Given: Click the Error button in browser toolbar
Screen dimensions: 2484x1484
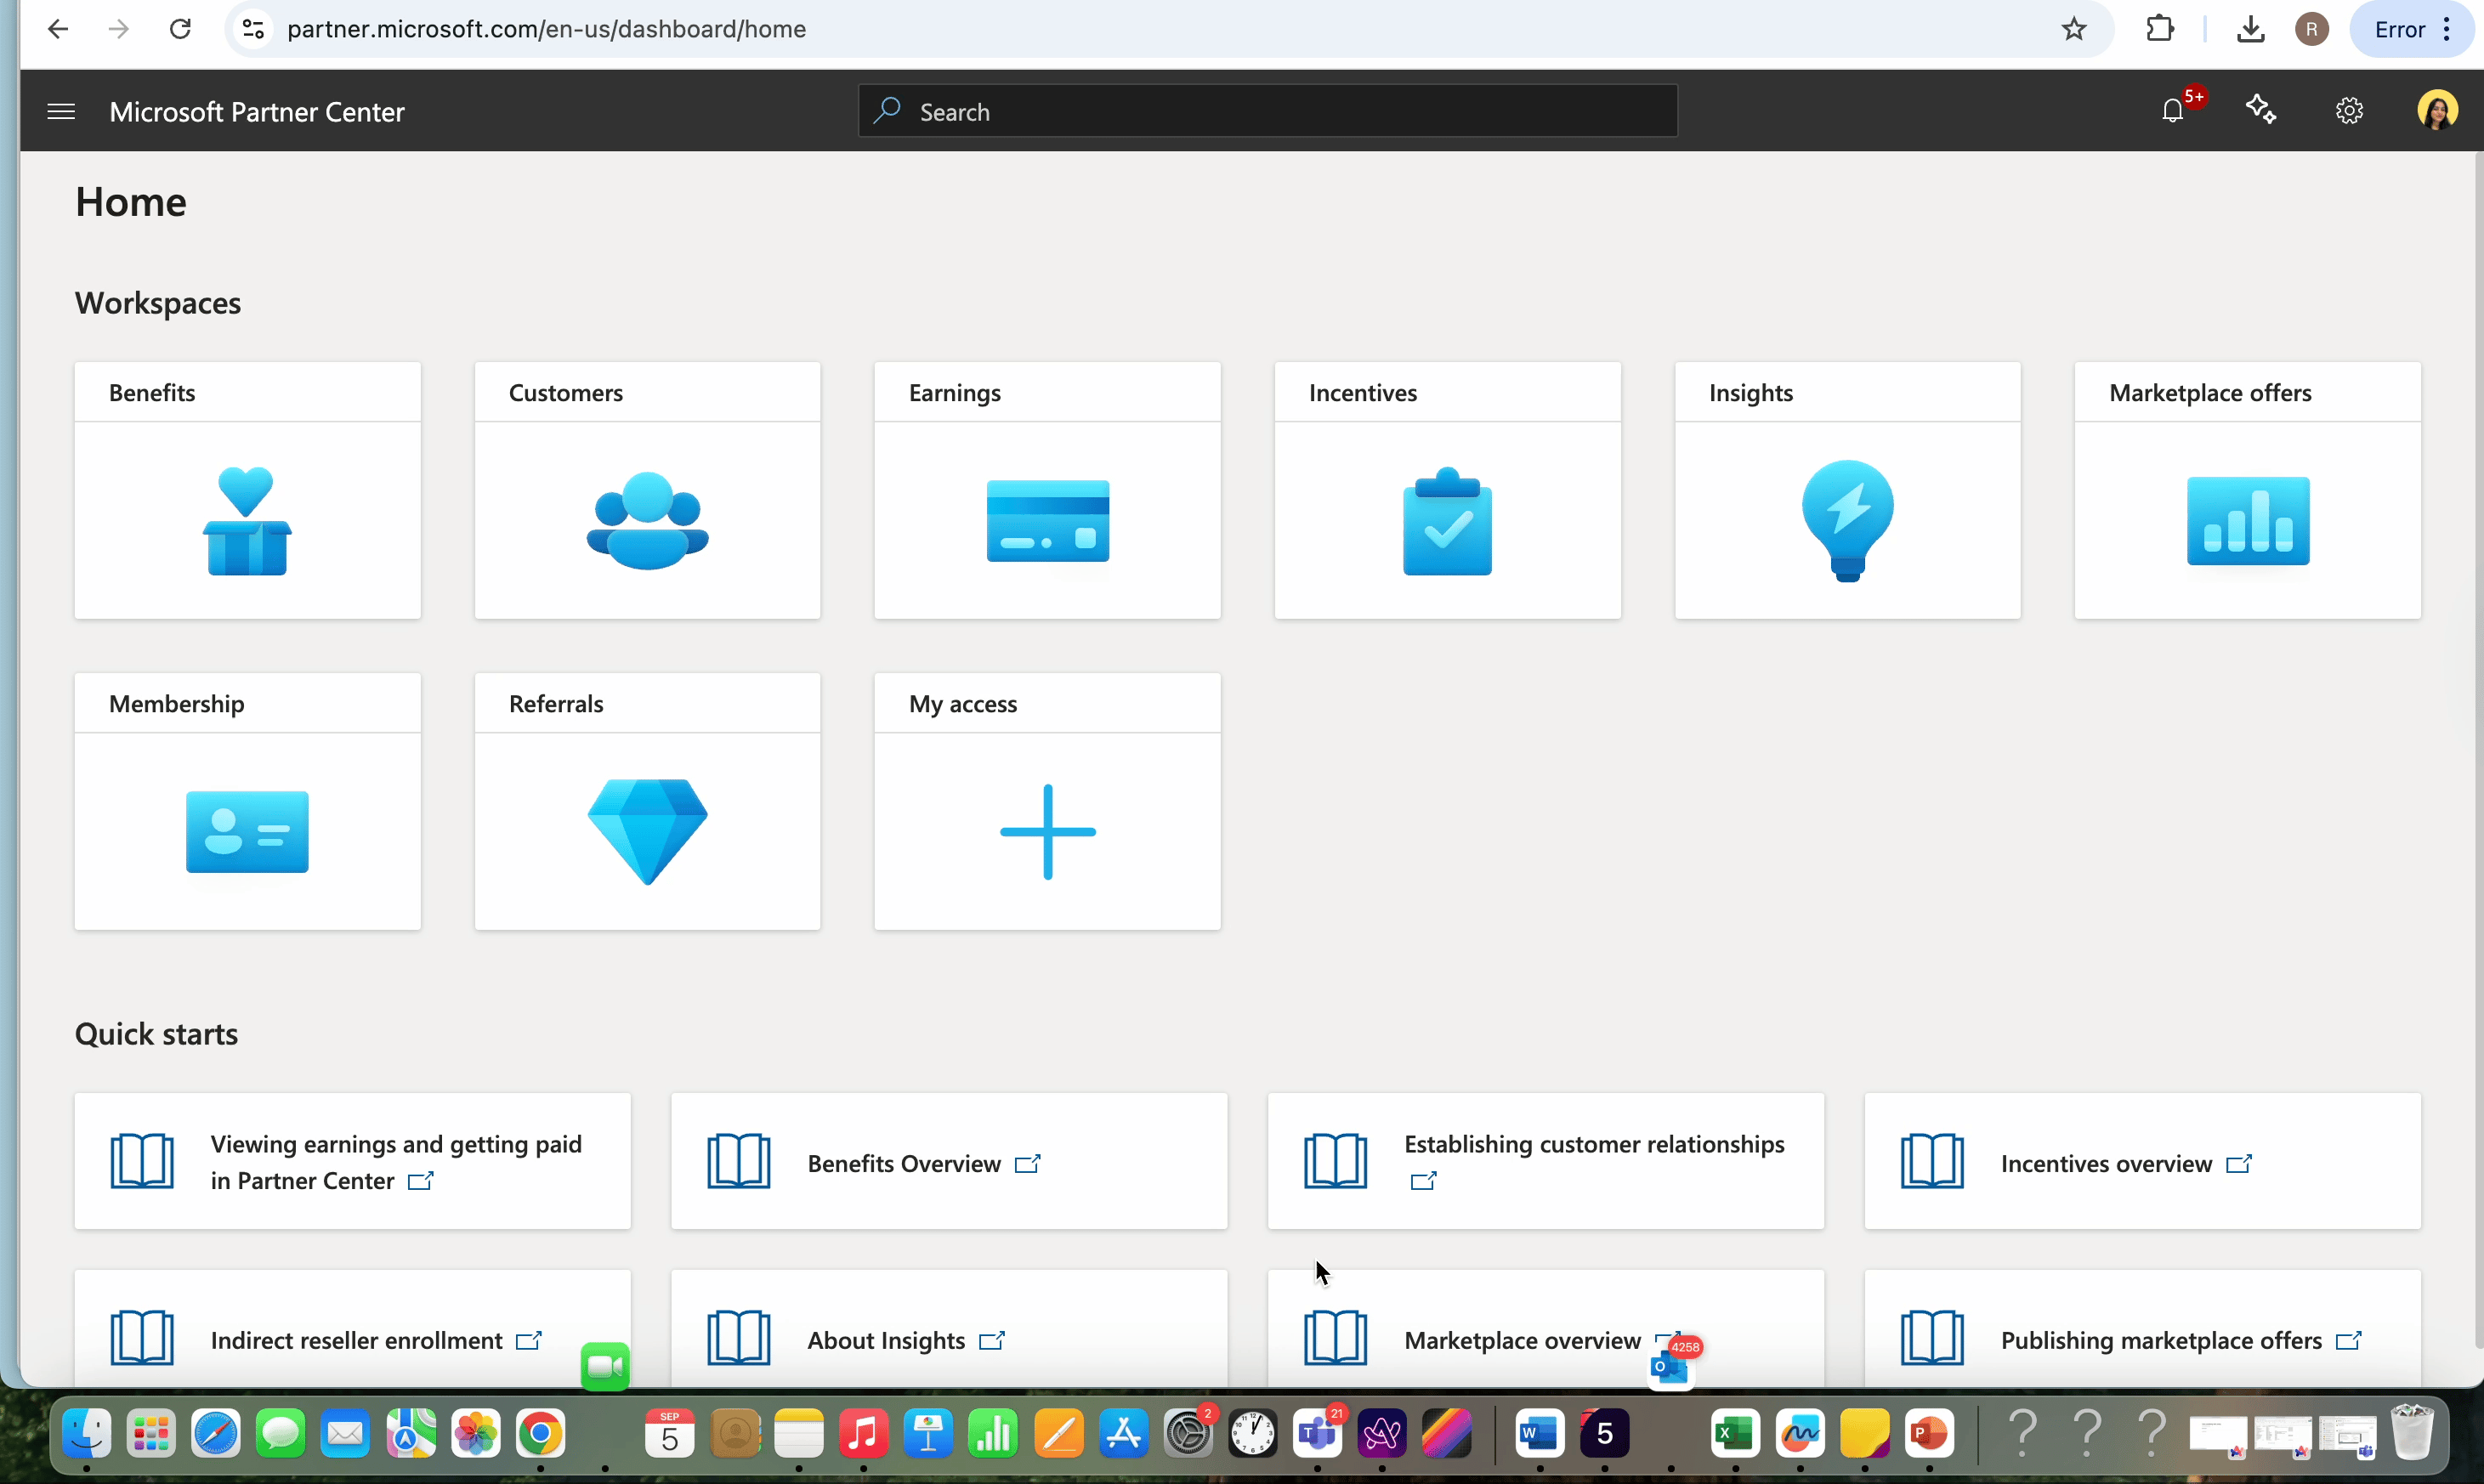Looking at the screenshot, I should tap(2413, 29).
